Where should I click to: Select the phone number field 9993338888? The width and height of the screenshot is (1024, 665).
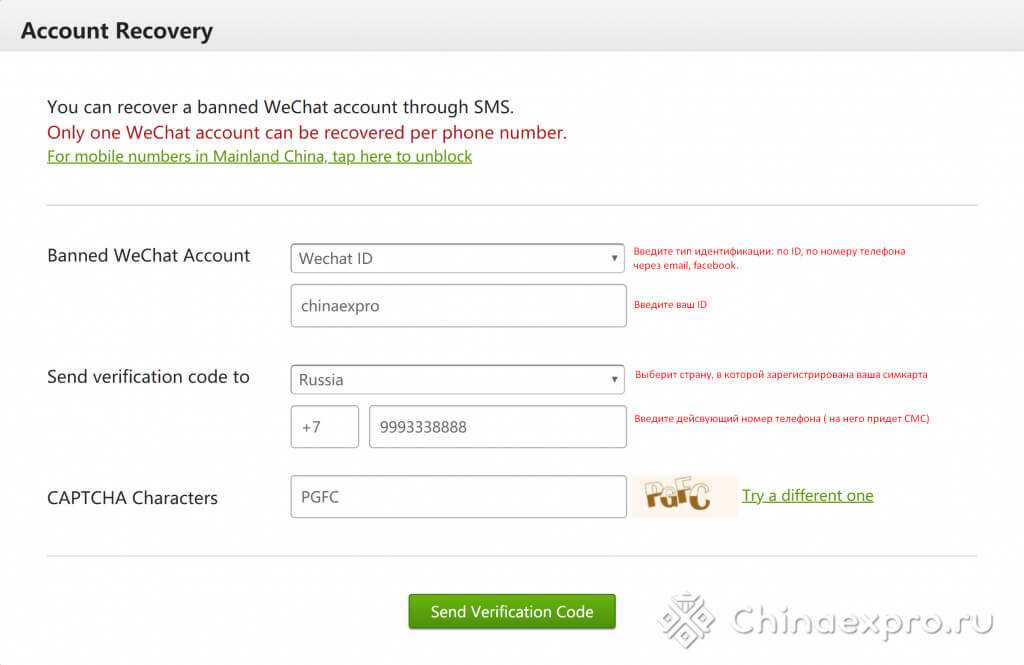click(x=497, y=427)
